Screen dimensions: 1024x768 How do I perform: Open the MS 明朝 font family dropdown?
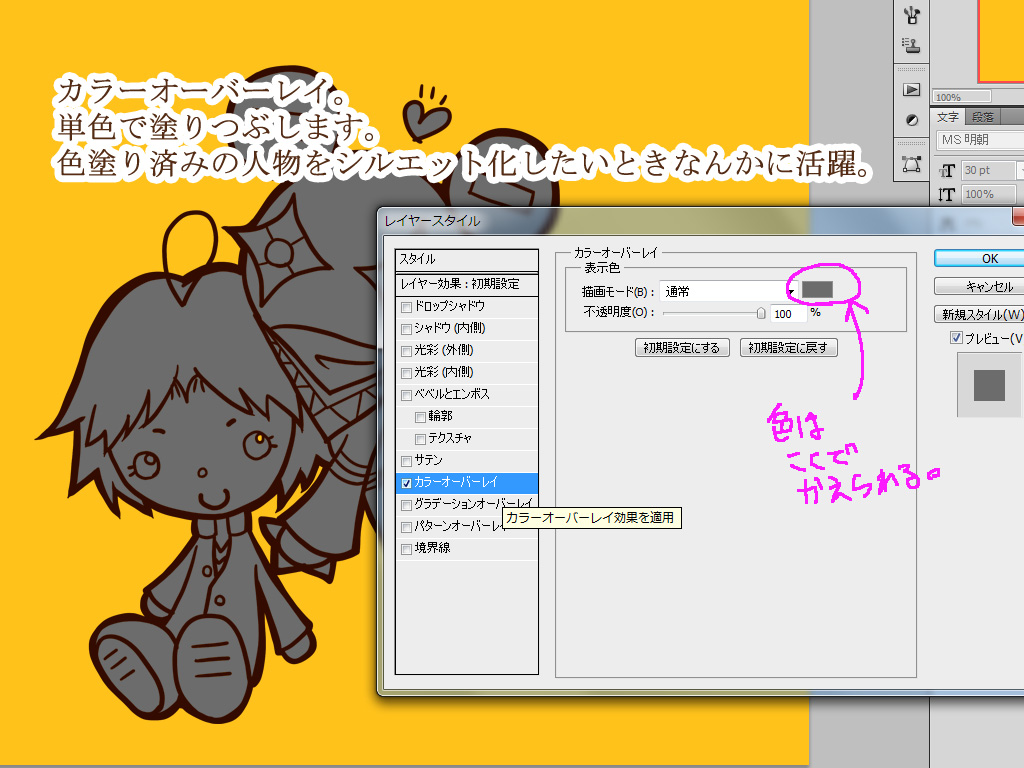point(978,141)
